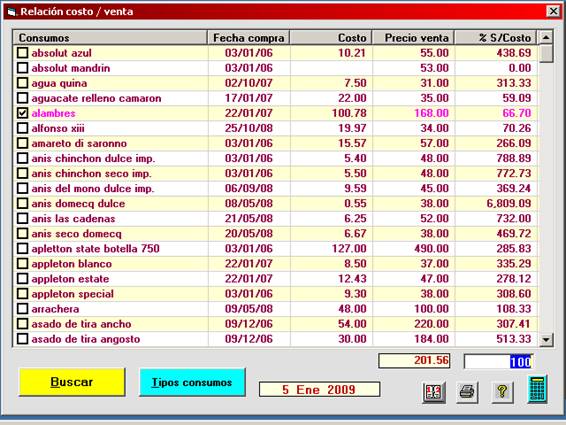Click the scroll up arrow in the list
Screen dimensions: 566x425
[546, 37]
